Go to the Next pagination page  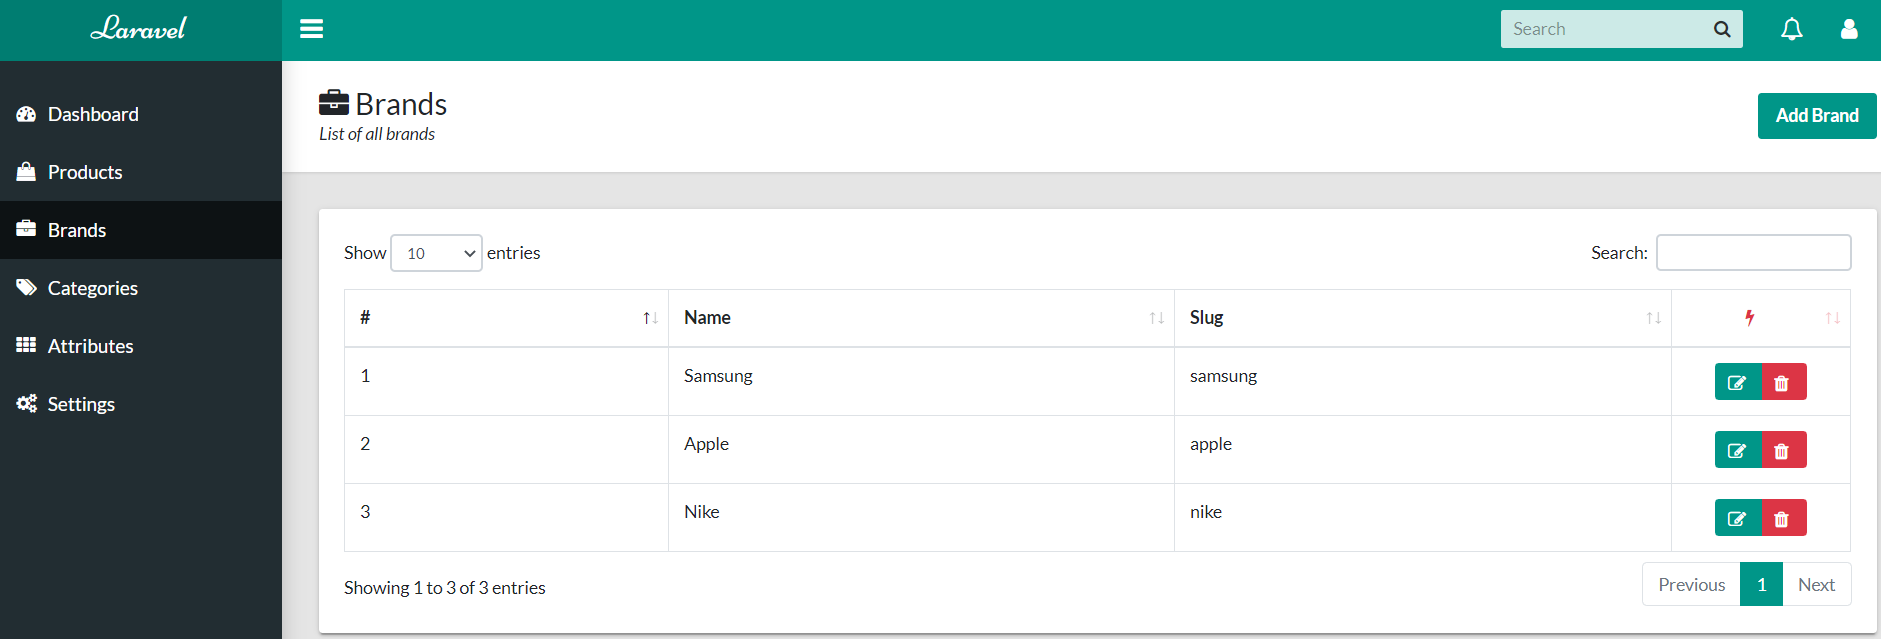coord(1815,585)
